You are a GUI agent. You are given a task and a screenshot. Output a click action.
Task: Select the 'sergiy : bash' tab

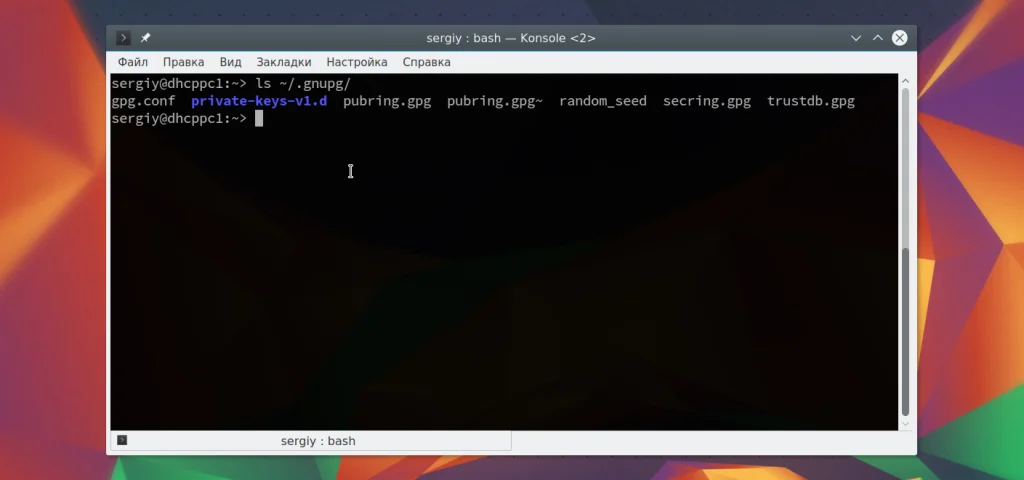point(311,441)
